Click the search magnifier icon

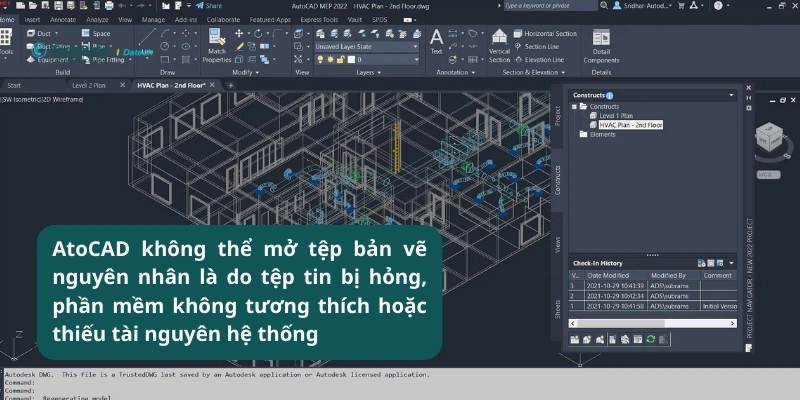[x=604, y=6]
